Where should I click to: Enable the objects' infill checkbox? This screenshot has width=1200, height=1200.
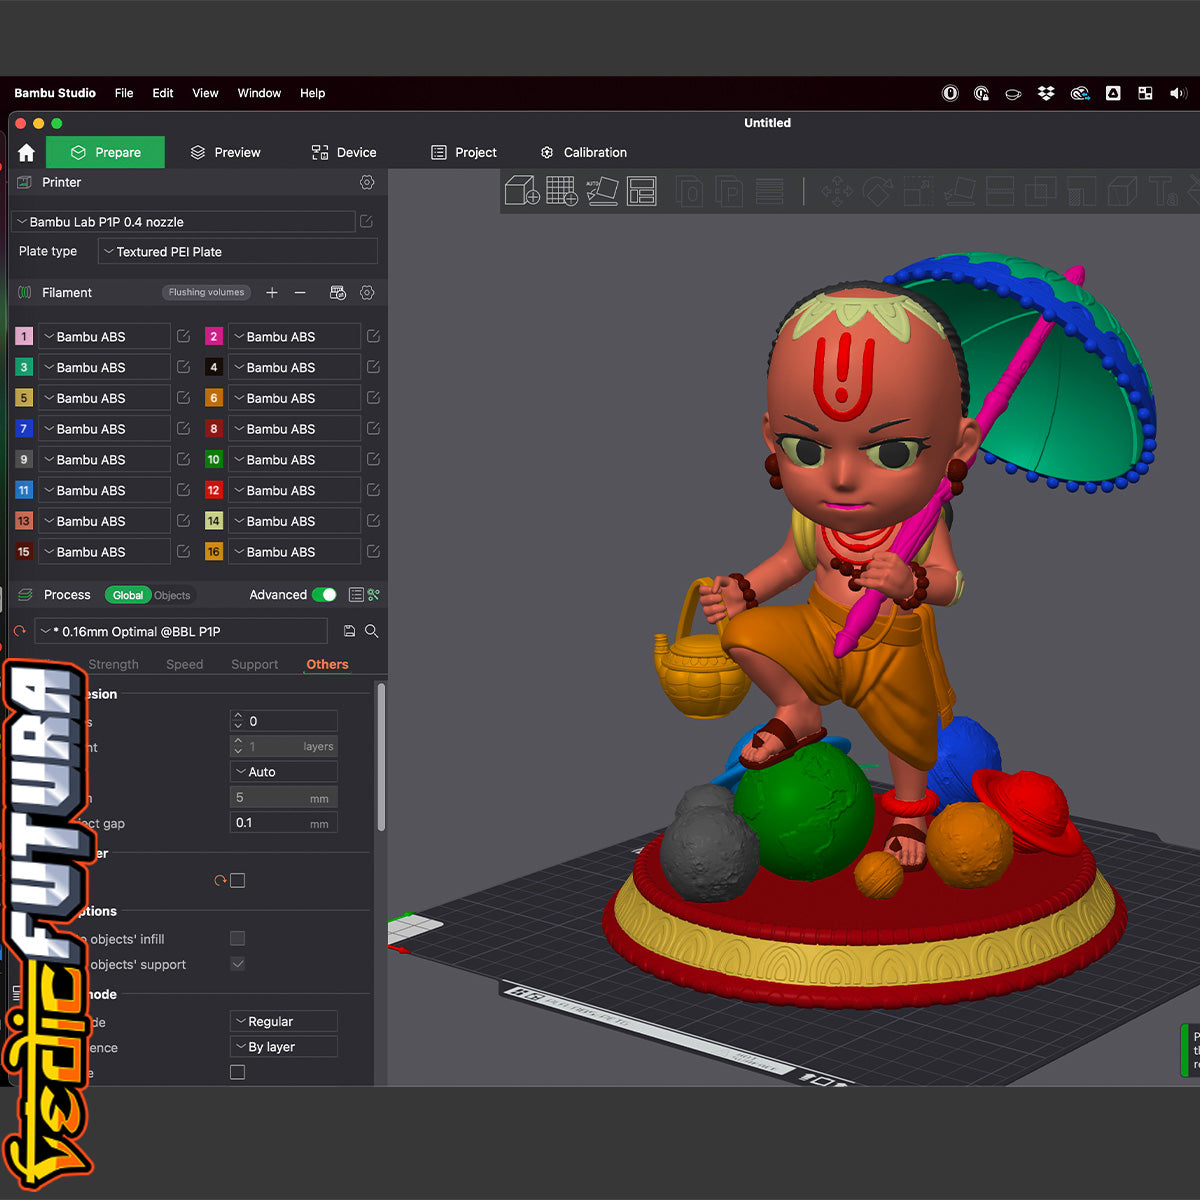[x=237, y=938]
